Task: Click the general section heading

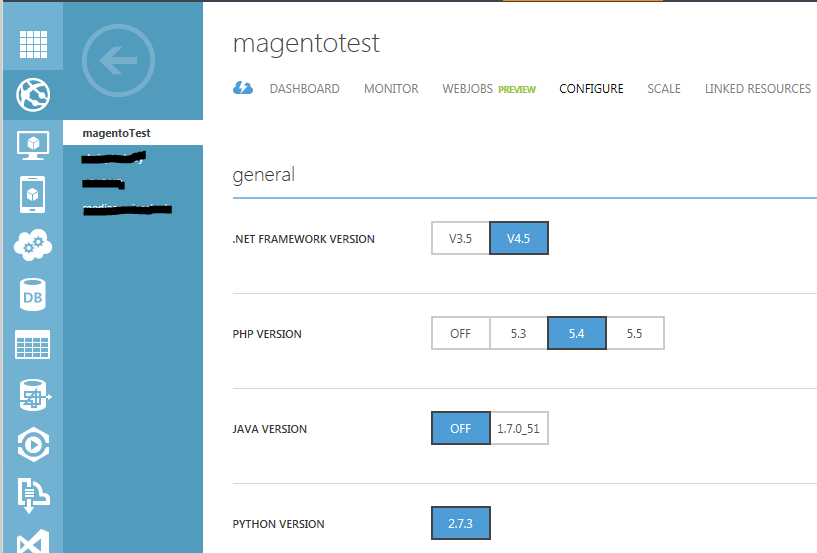Action: coord(264,175)
